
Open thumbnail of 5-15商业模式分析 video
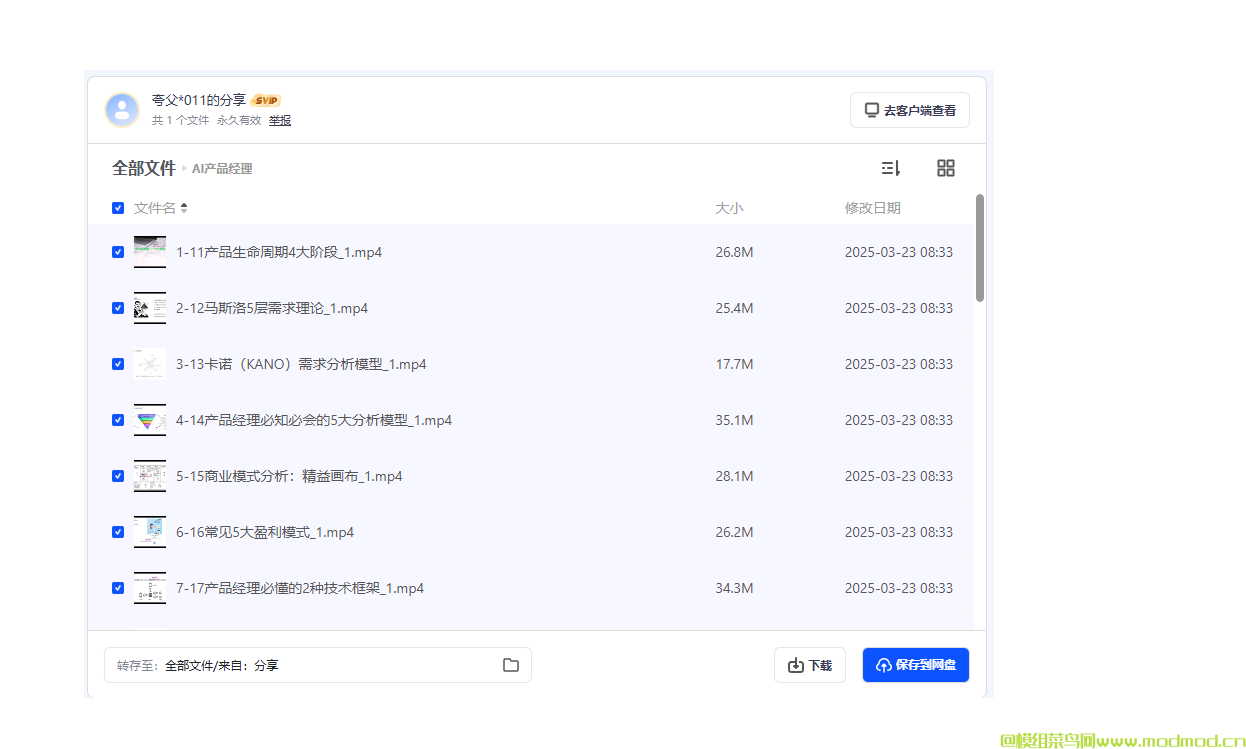coord(150,476)
